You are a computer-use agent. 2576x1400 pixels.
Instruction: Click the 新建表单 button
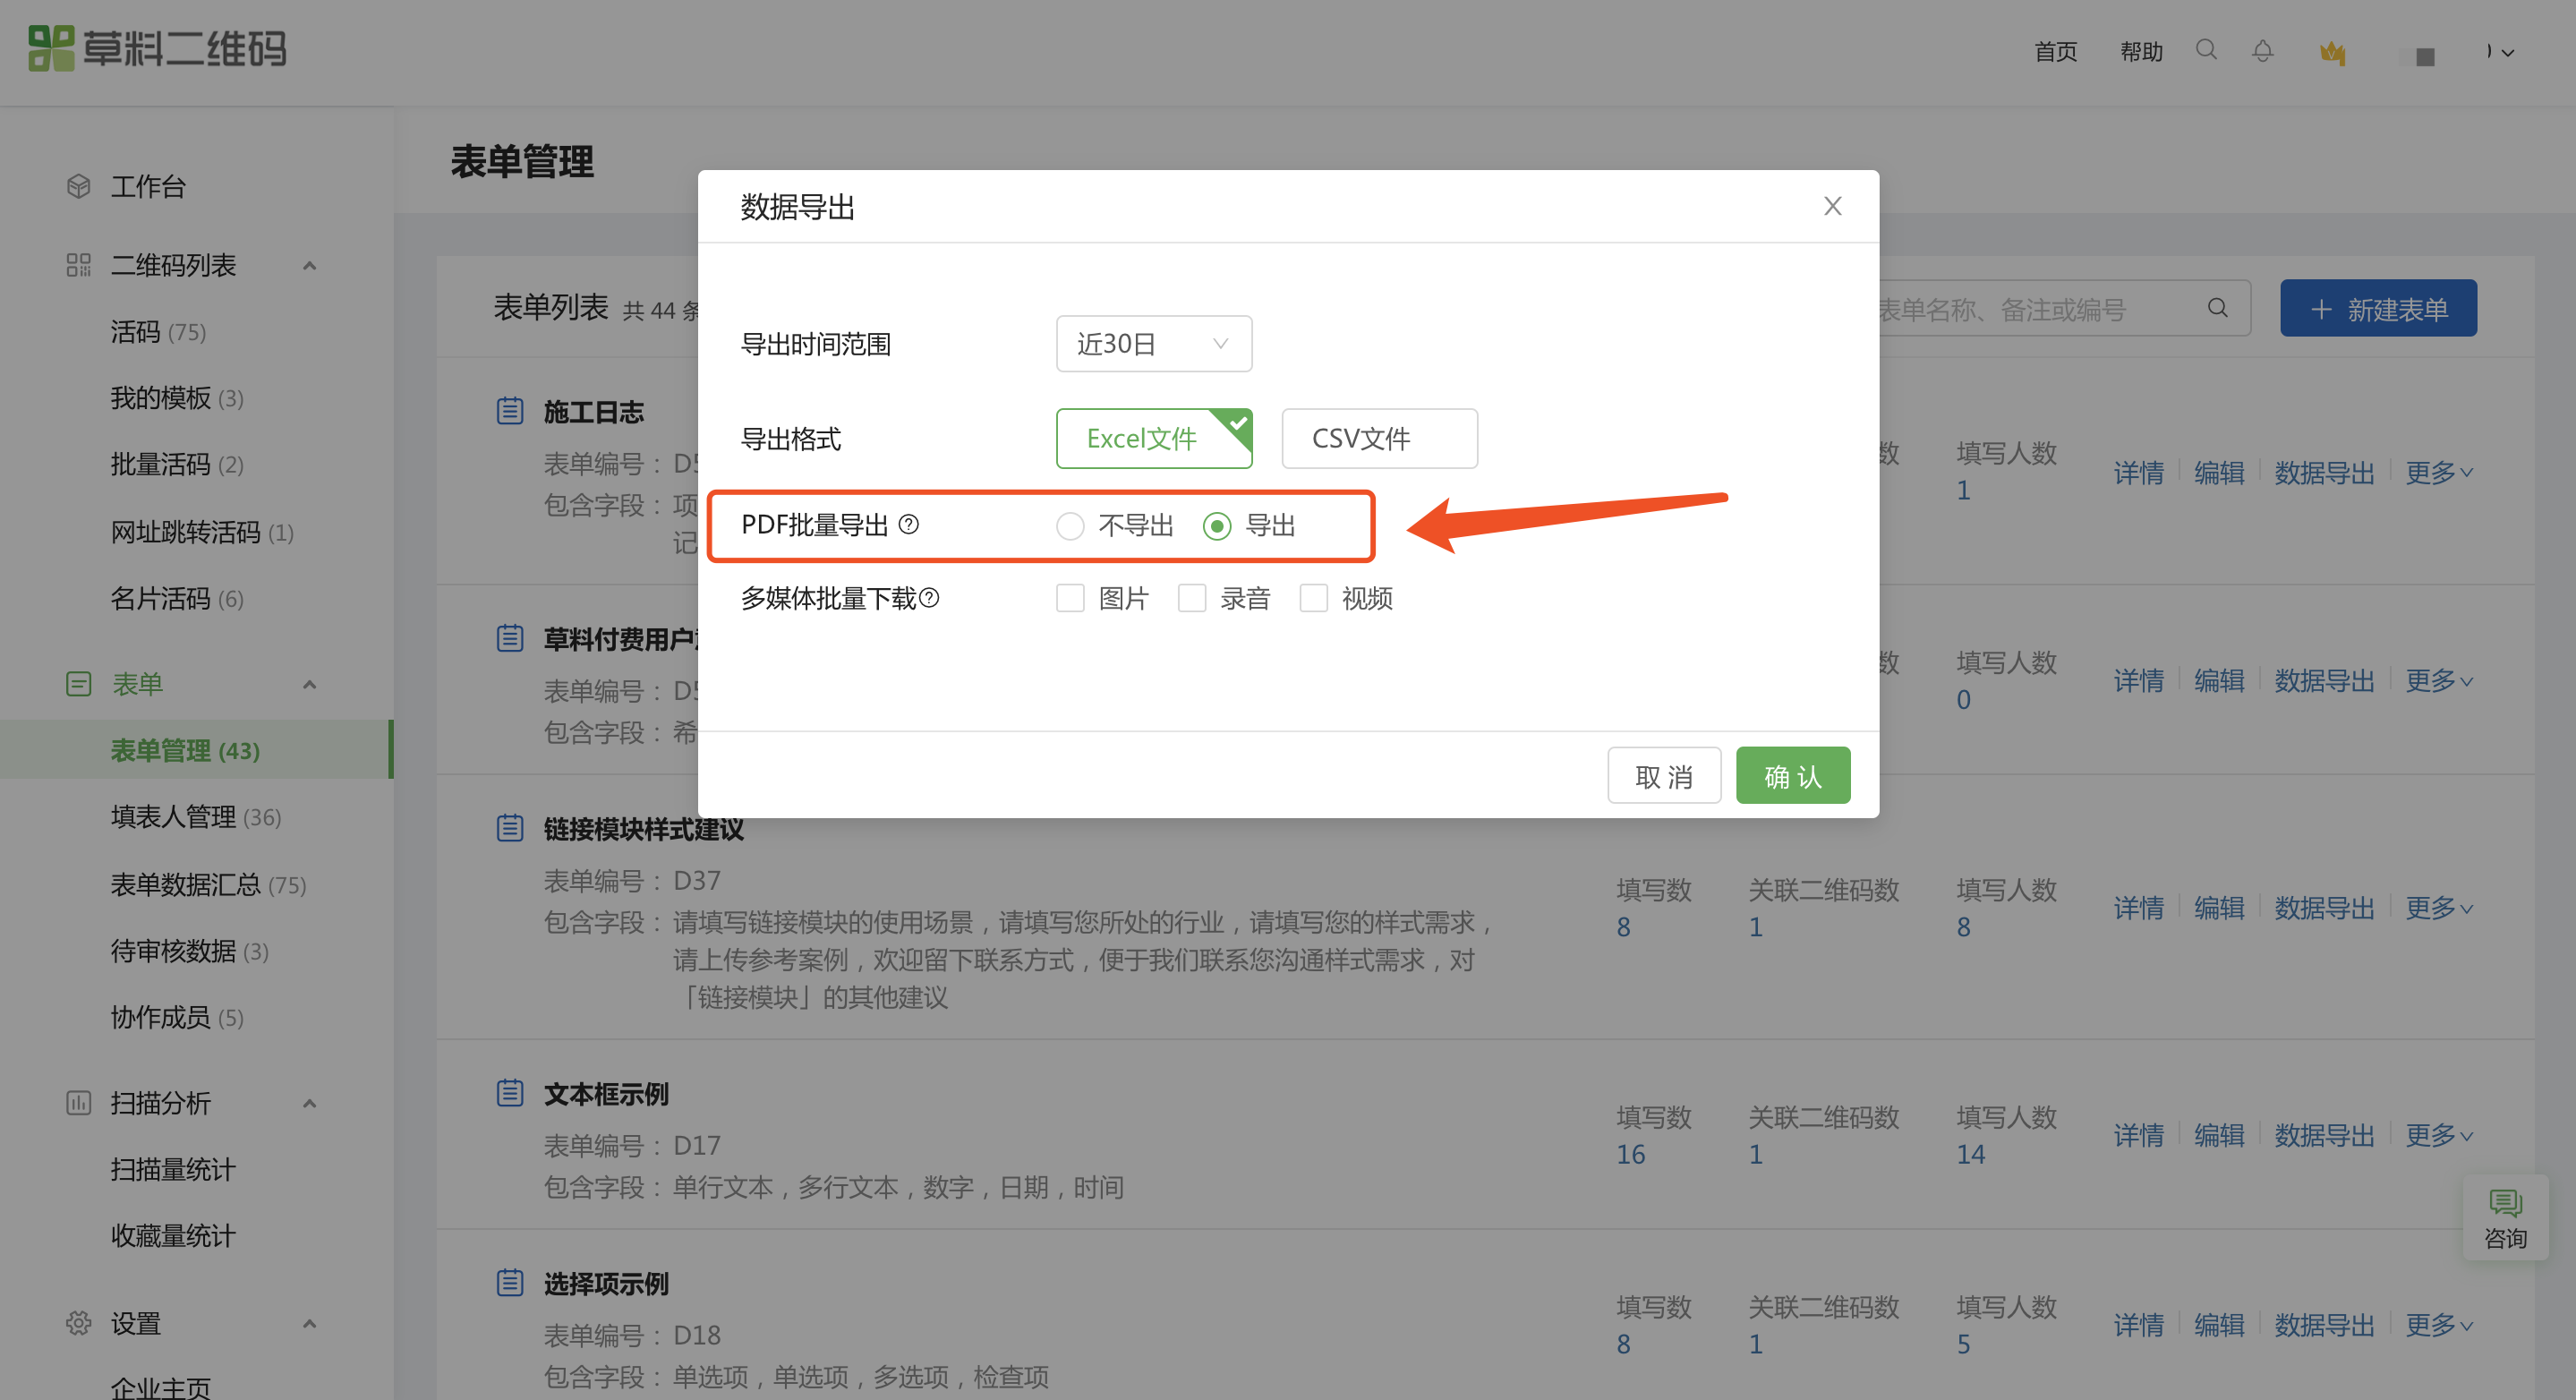pyautogui.click(x=2378, y=308)
